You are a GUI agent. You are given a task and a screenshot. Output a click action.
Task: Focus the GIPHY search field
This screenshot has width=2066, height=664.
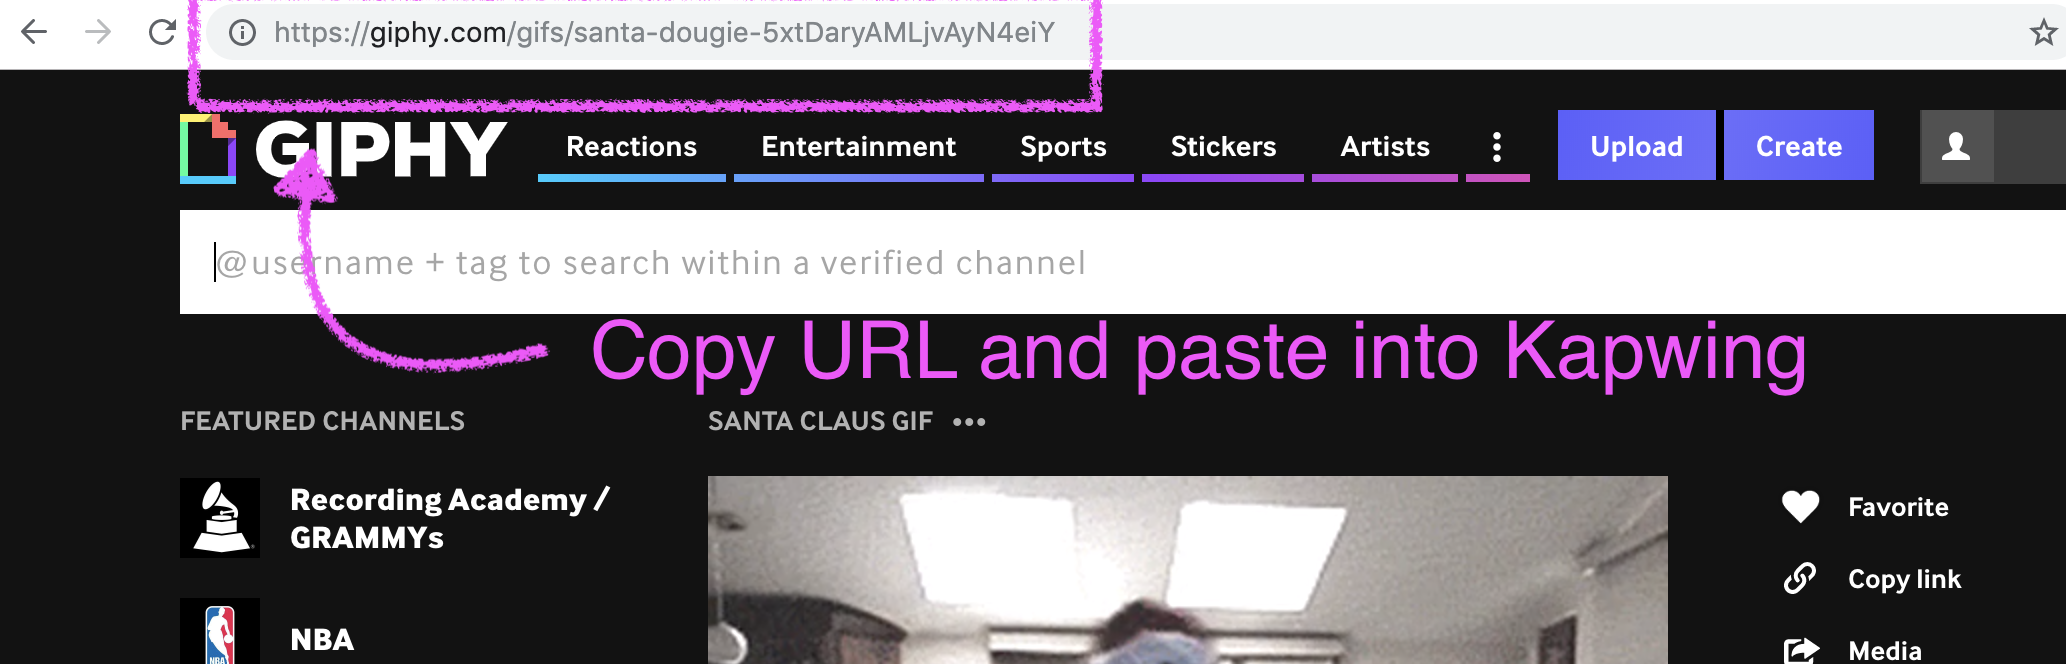(x=1122, y=262)
